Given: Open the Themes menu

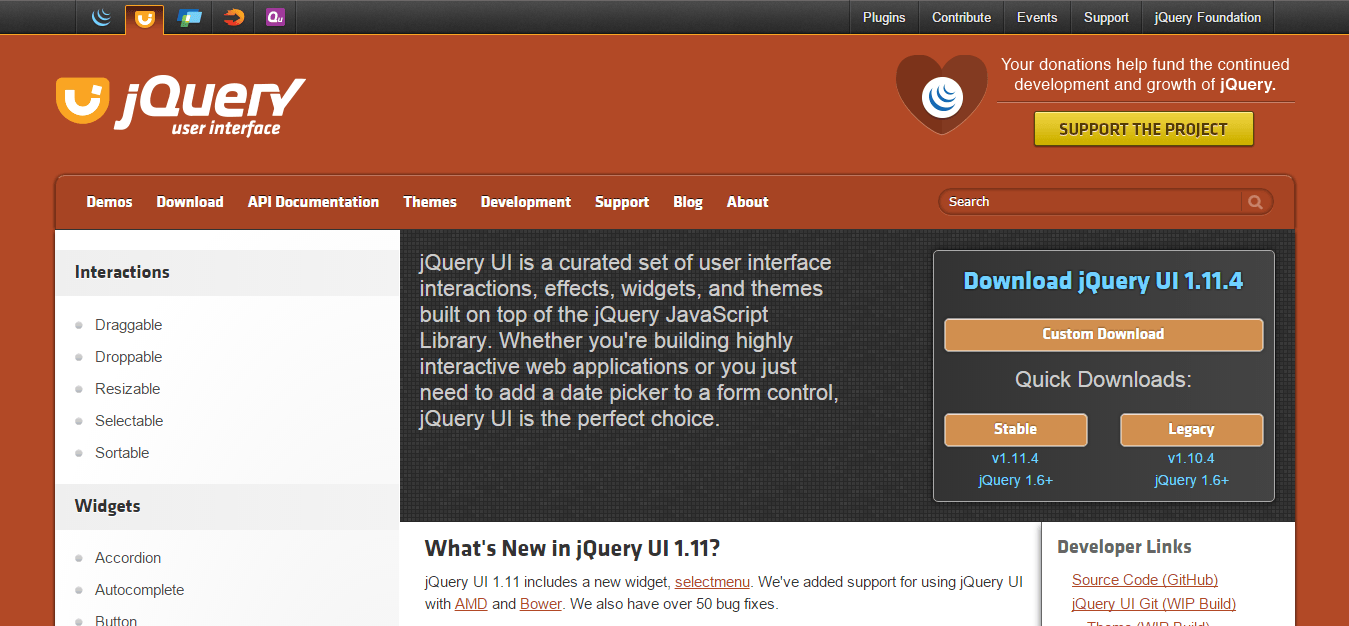Looking at the screenshot, I should click(x=429, y=201).
